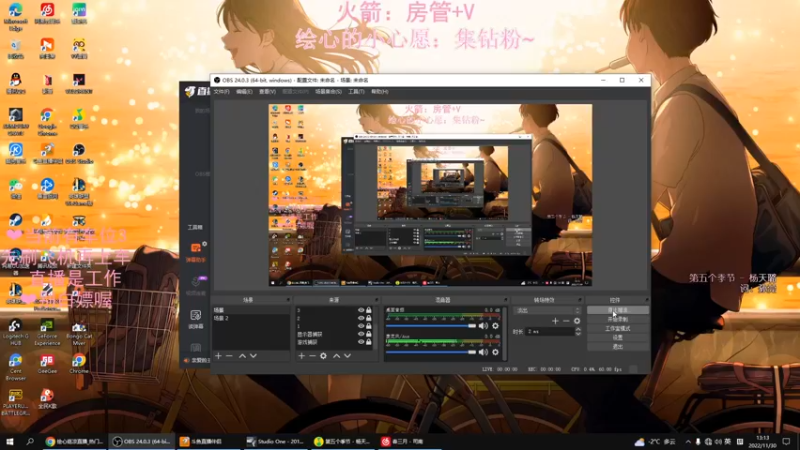Open 读弹幕 icon in streaming companion sidebar
Image resolution: width=800 pixels, height=450 pixels.
pos(196,319)
